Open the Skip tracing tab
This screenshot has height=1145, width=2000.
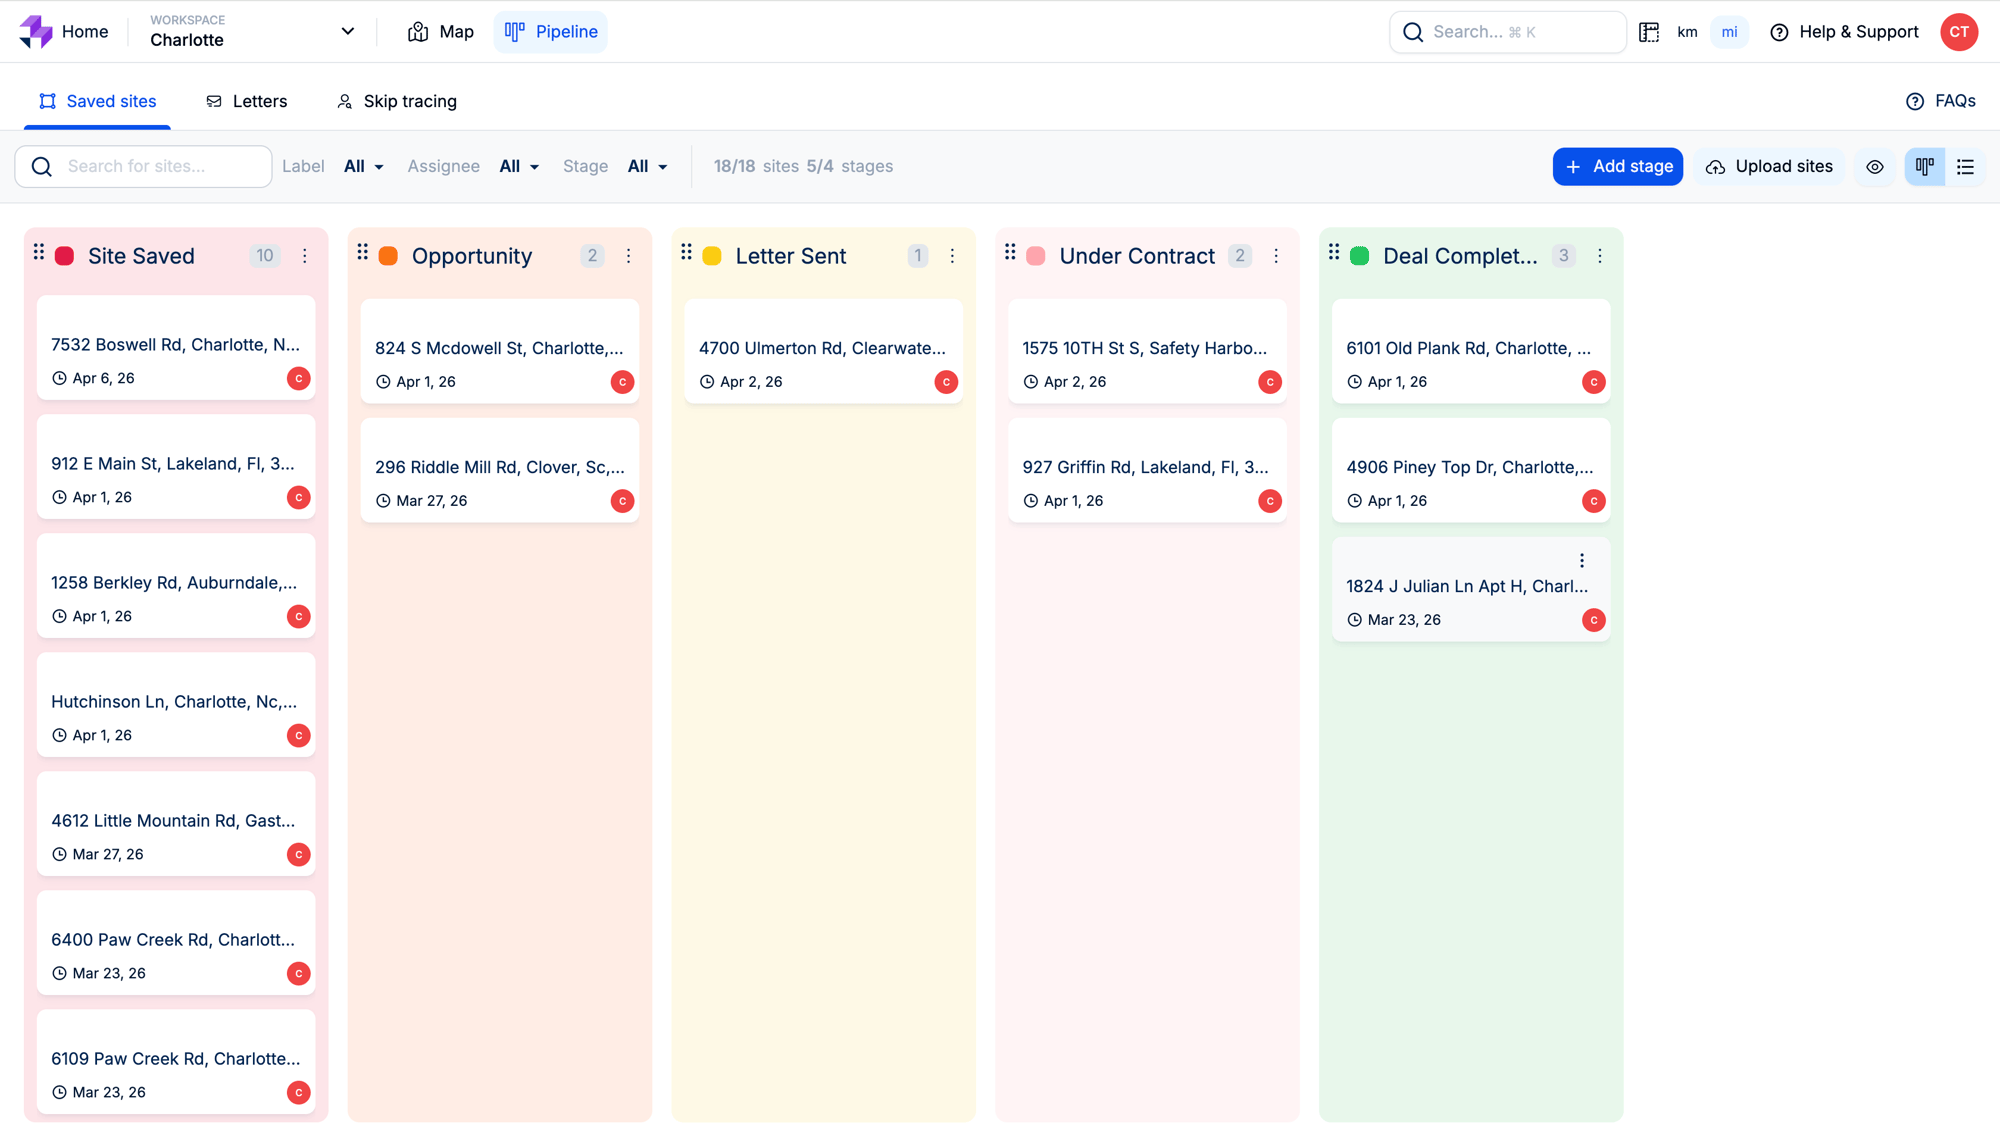pyautogui.click(x=397, y=101)
